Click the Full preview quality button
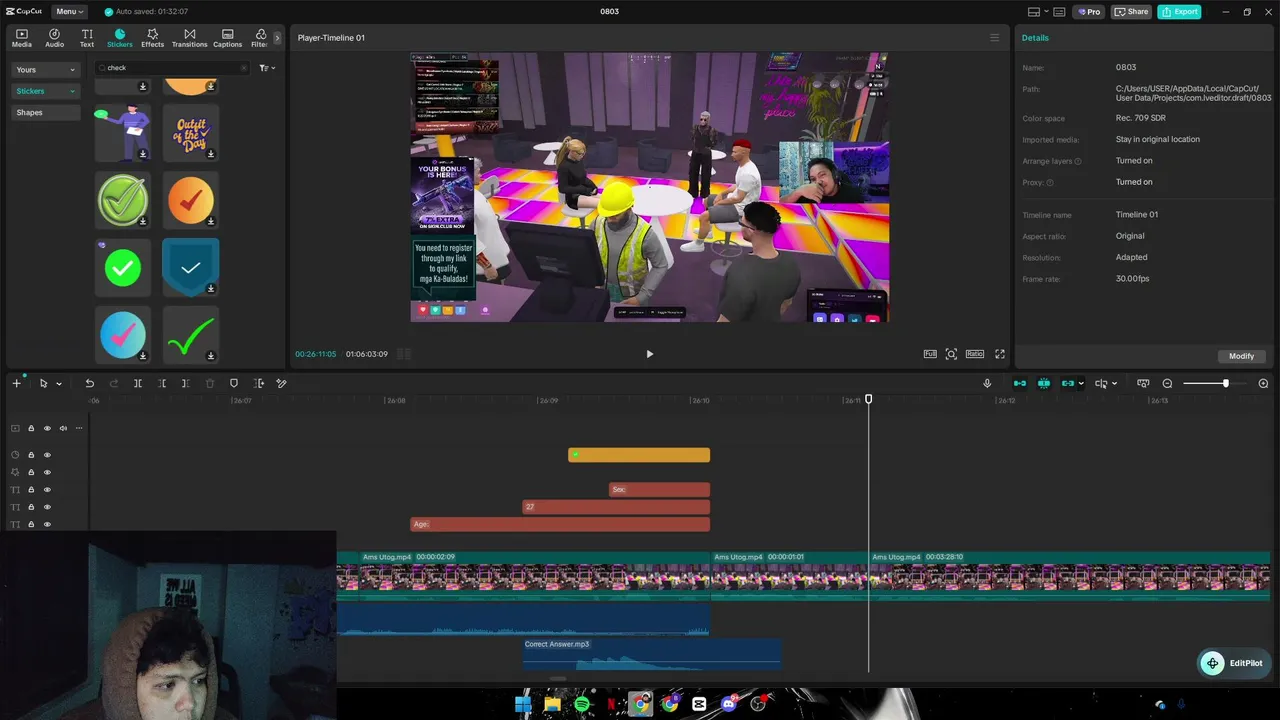 pos(930,354)
